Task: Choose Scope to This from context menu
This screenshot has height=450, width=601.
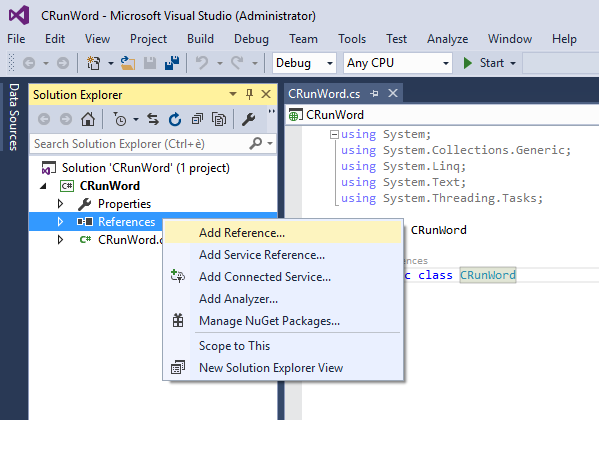Action: pos(283,346)
